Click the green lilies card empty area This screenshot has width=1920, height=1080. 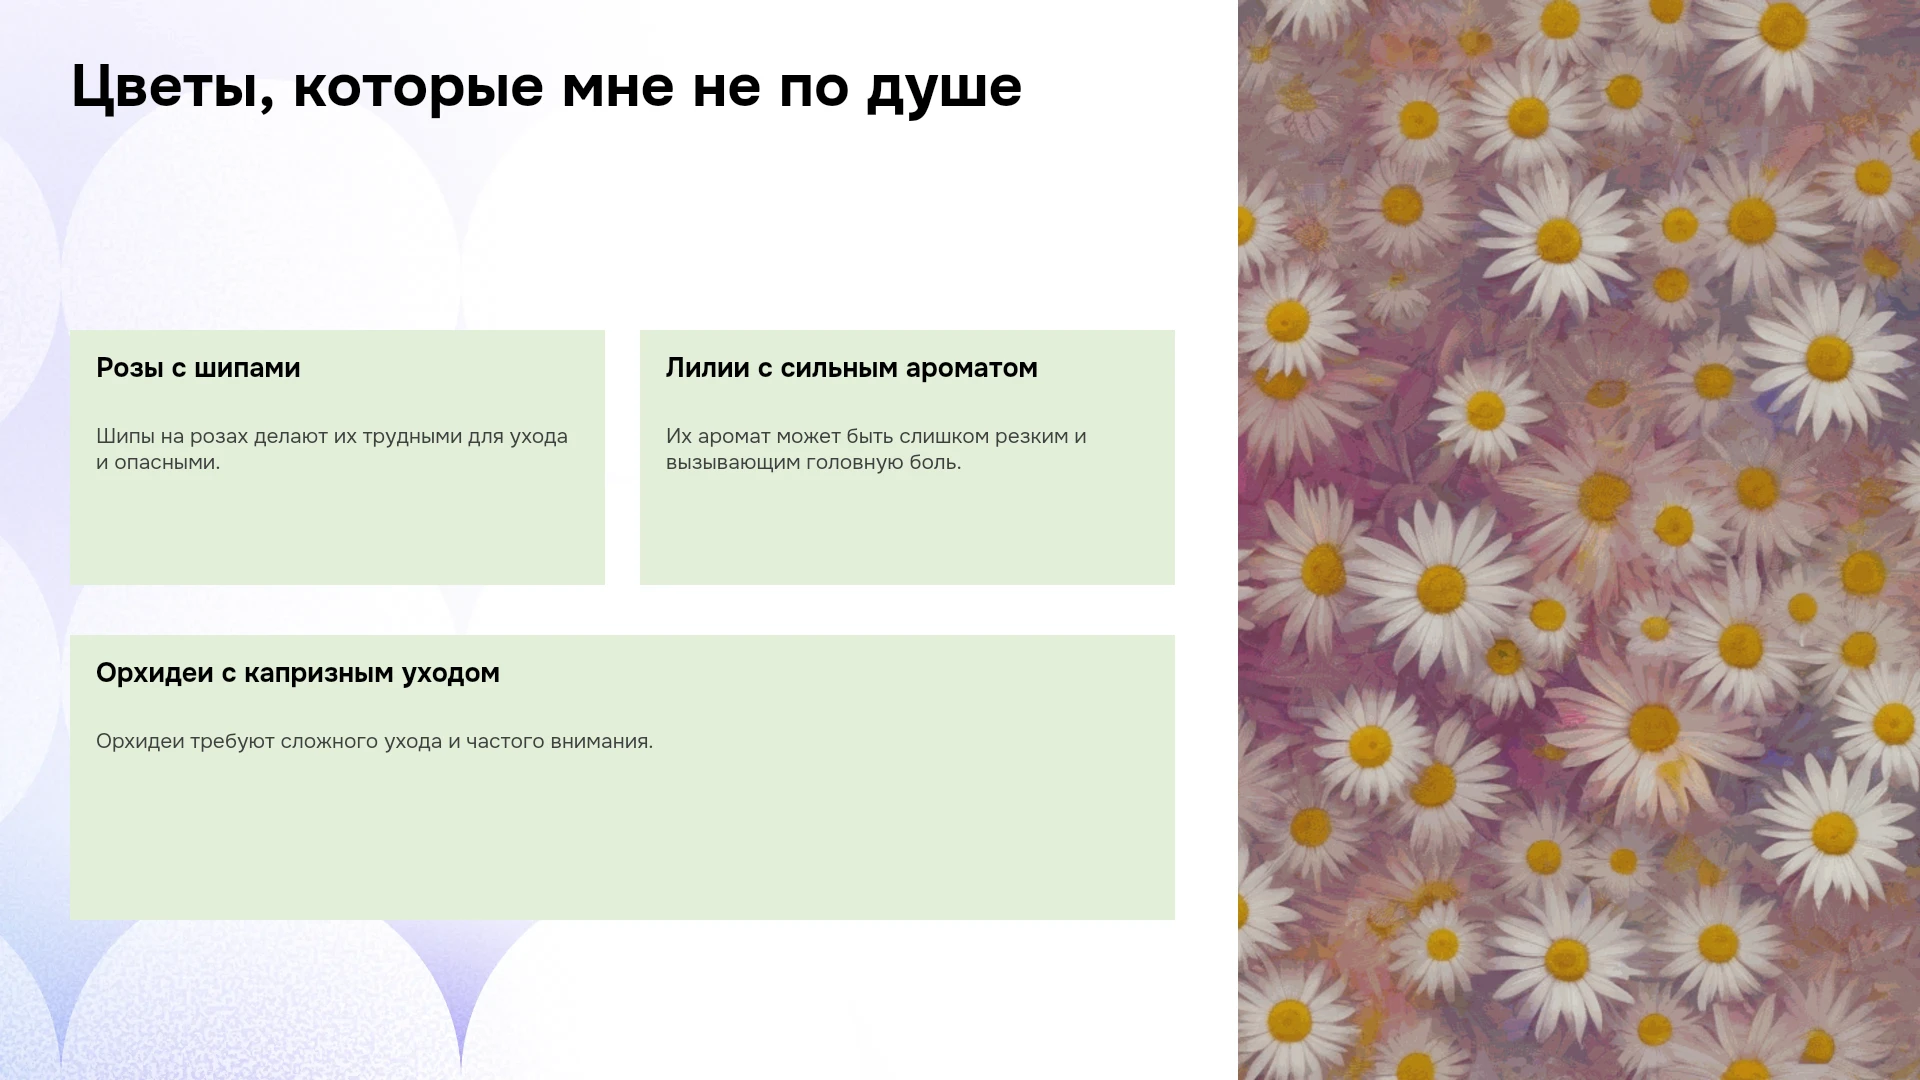point(907,530)
